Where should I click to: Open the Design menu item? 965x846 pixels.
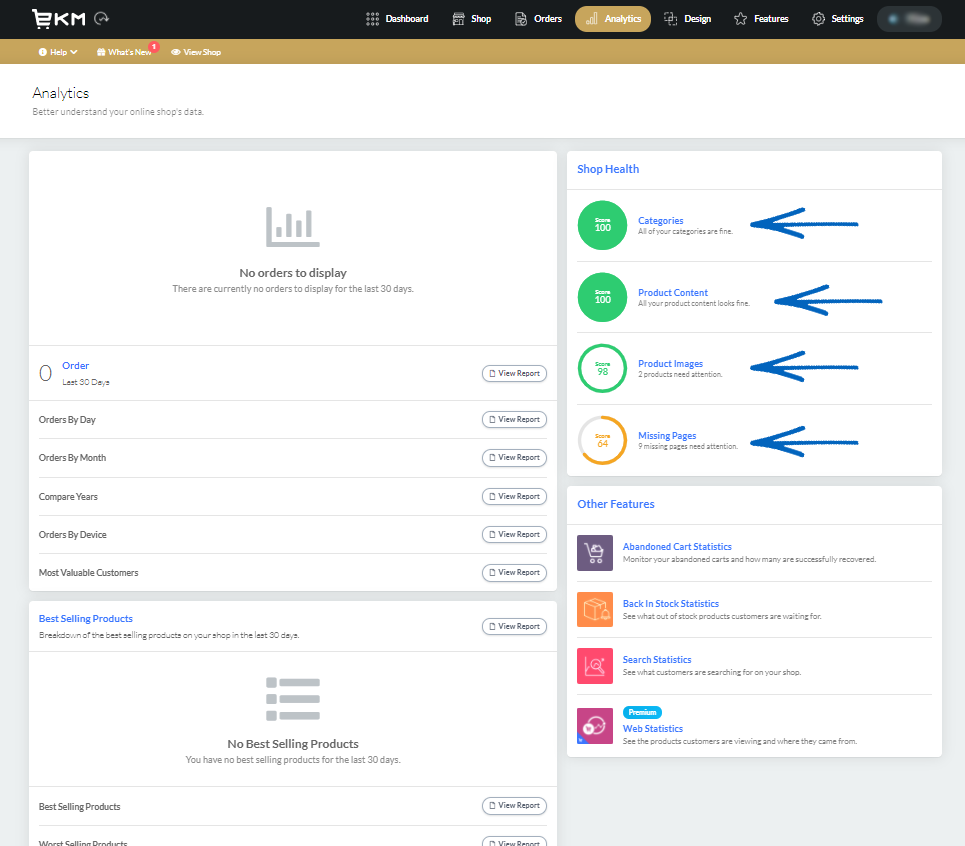coord(687,18)
